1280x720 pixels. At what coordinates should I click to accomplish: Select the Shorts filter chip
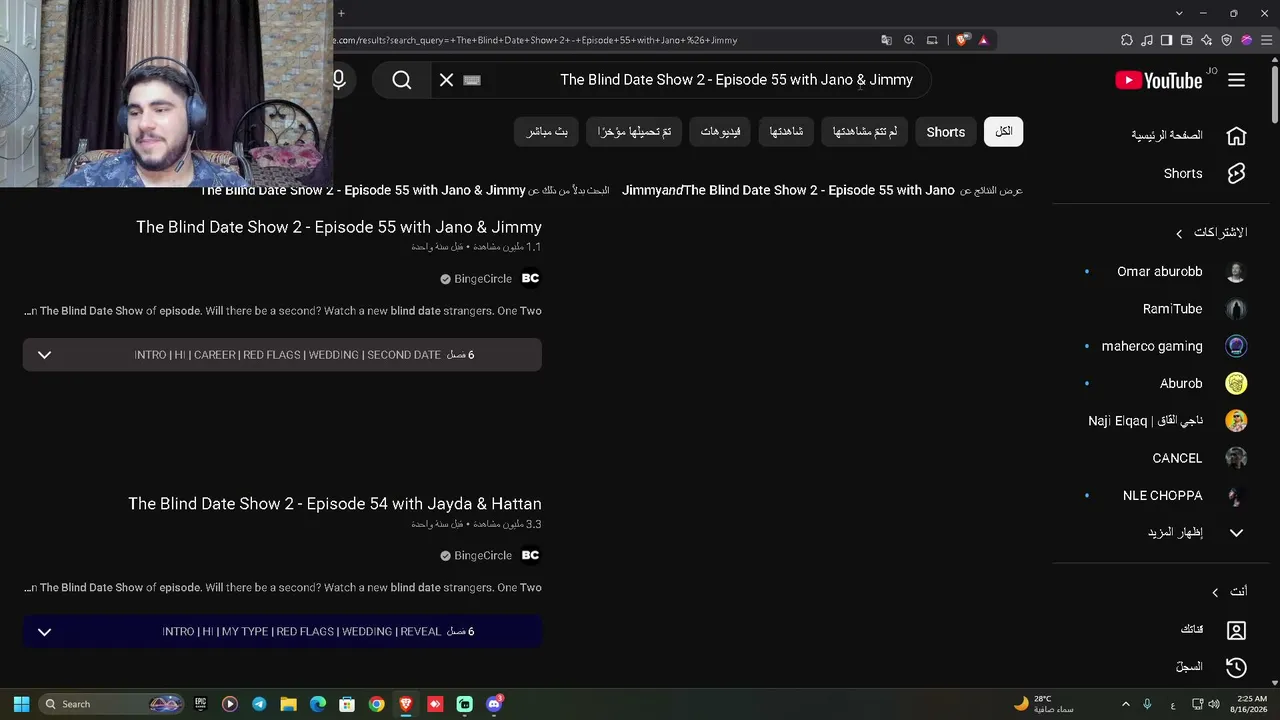(x=946, y=132)
